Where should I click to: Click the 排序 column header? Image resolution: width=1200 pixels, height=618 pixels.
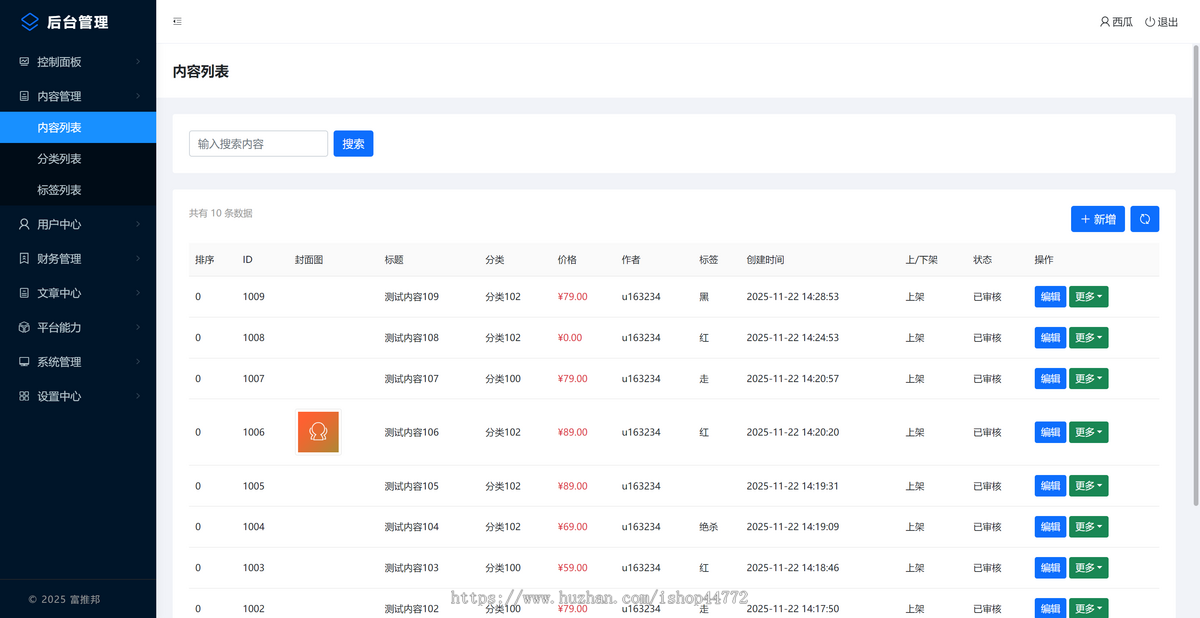tap(205, 260)
